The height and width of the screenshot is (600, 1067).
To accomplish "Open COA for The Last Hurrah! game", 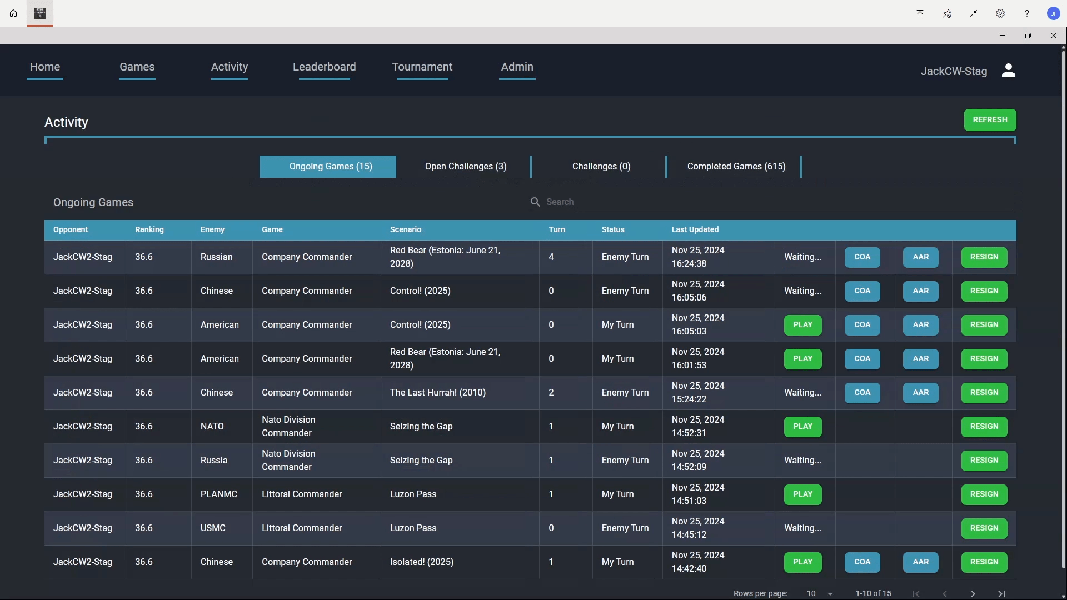I will 862,393.
